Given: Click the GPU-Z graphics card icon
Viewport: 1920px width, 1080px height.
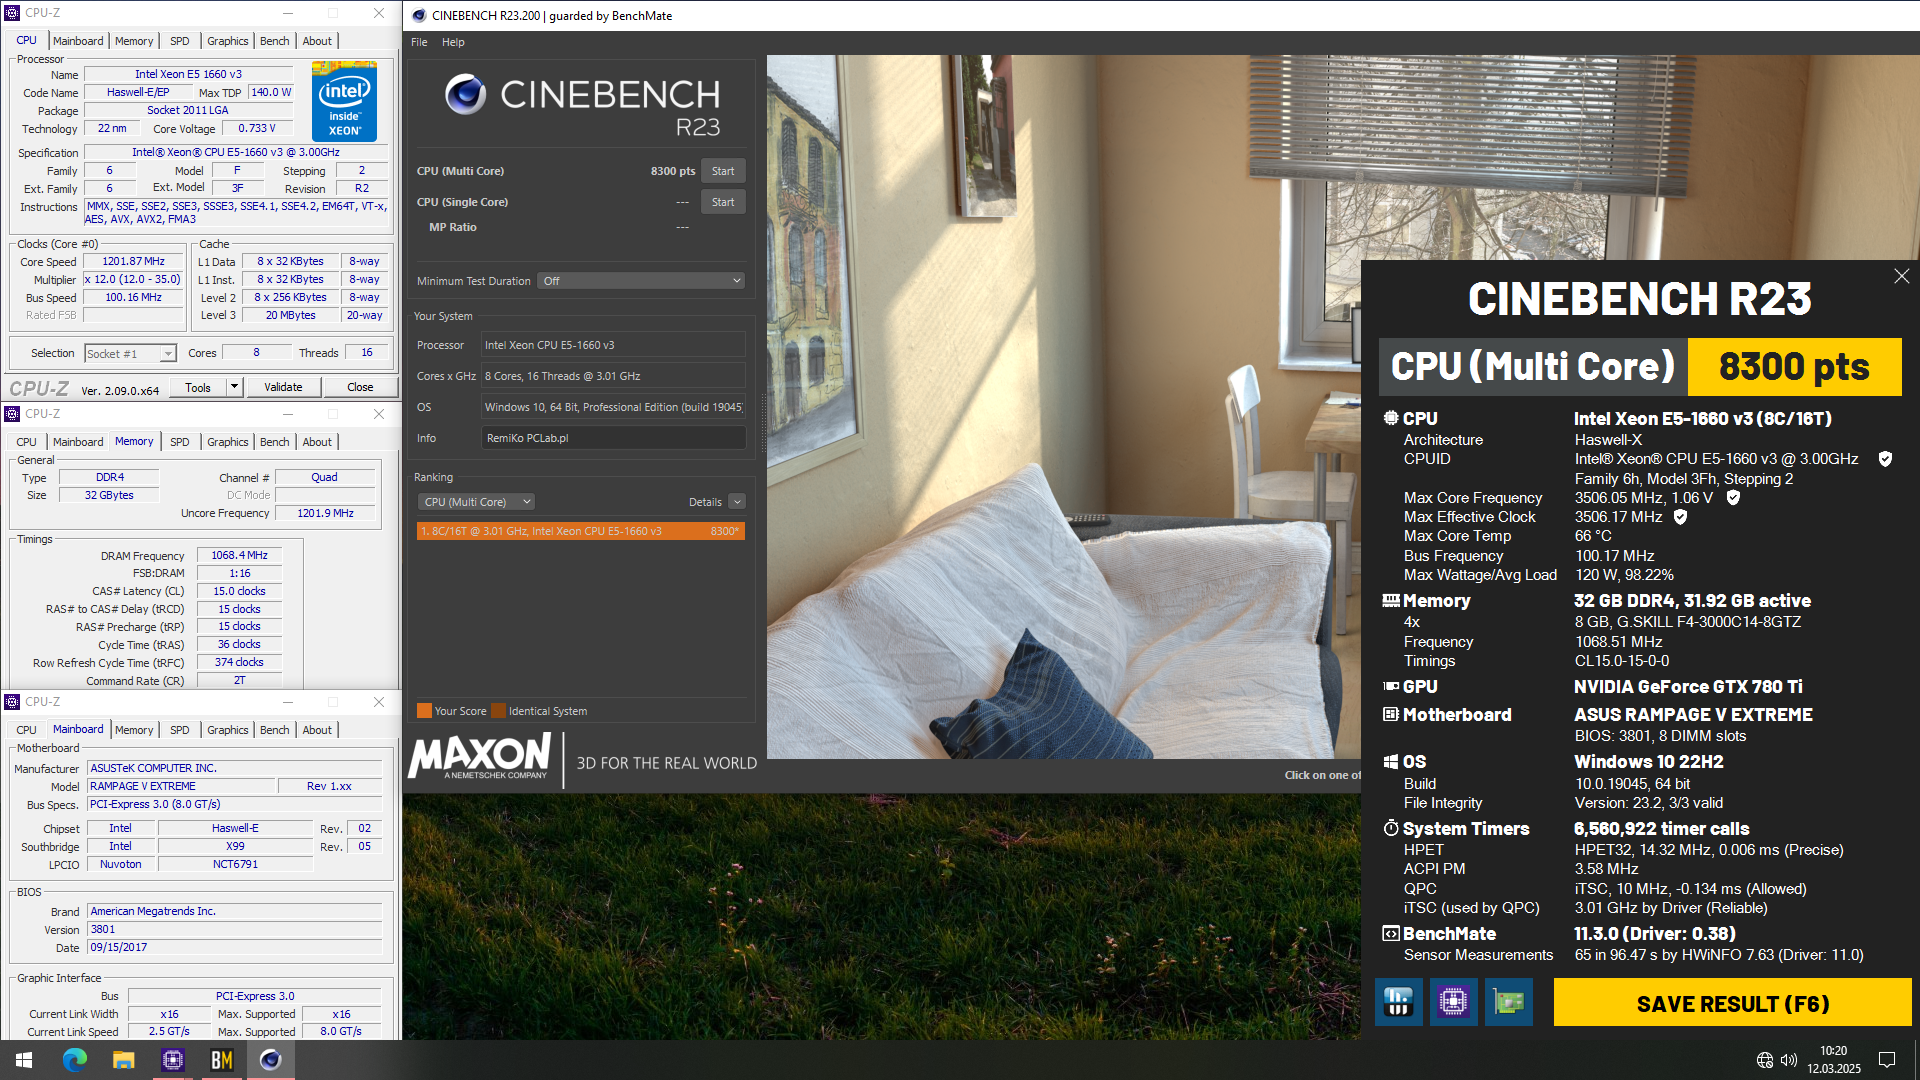Looking at the screenshot, I should tap(1508, 1002).
